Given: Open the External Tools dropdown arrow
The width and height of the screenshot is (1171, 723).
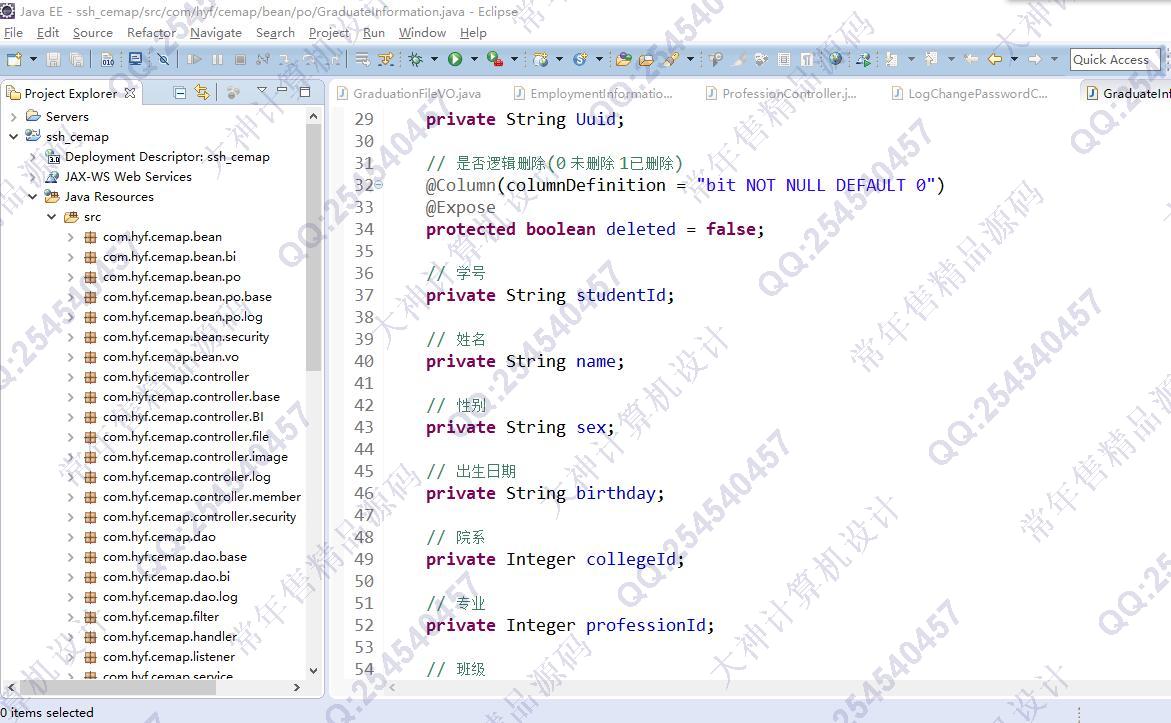Looking at the screenshot, I should (514, 59).
